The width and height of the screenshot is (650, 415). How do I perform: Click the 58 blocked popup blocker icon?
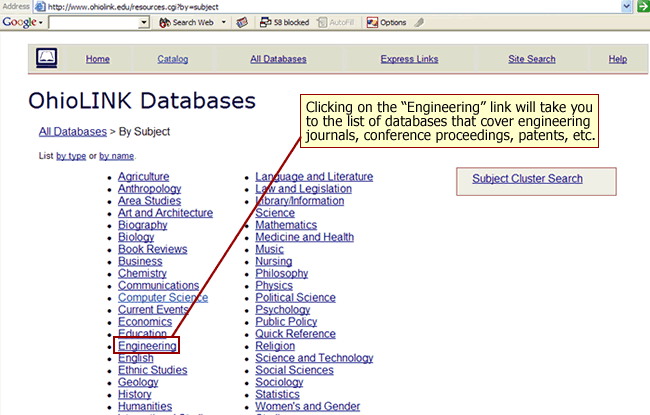point(265,22)
